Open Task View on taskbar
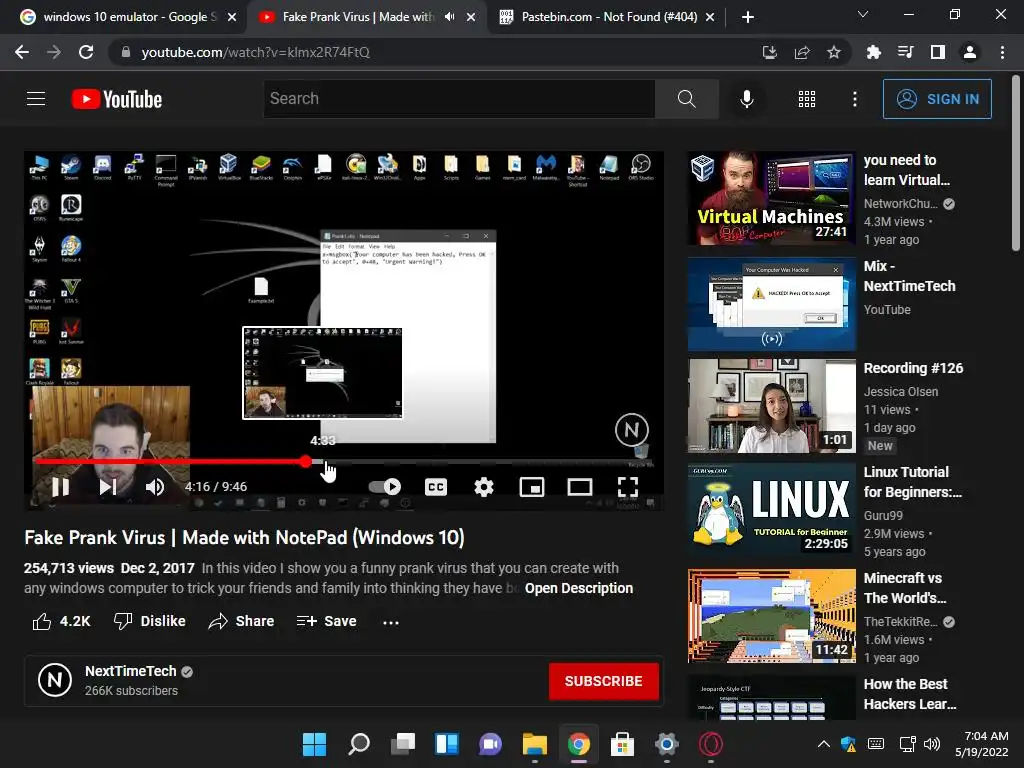The image size is (1024, 768). click(403, 744)
